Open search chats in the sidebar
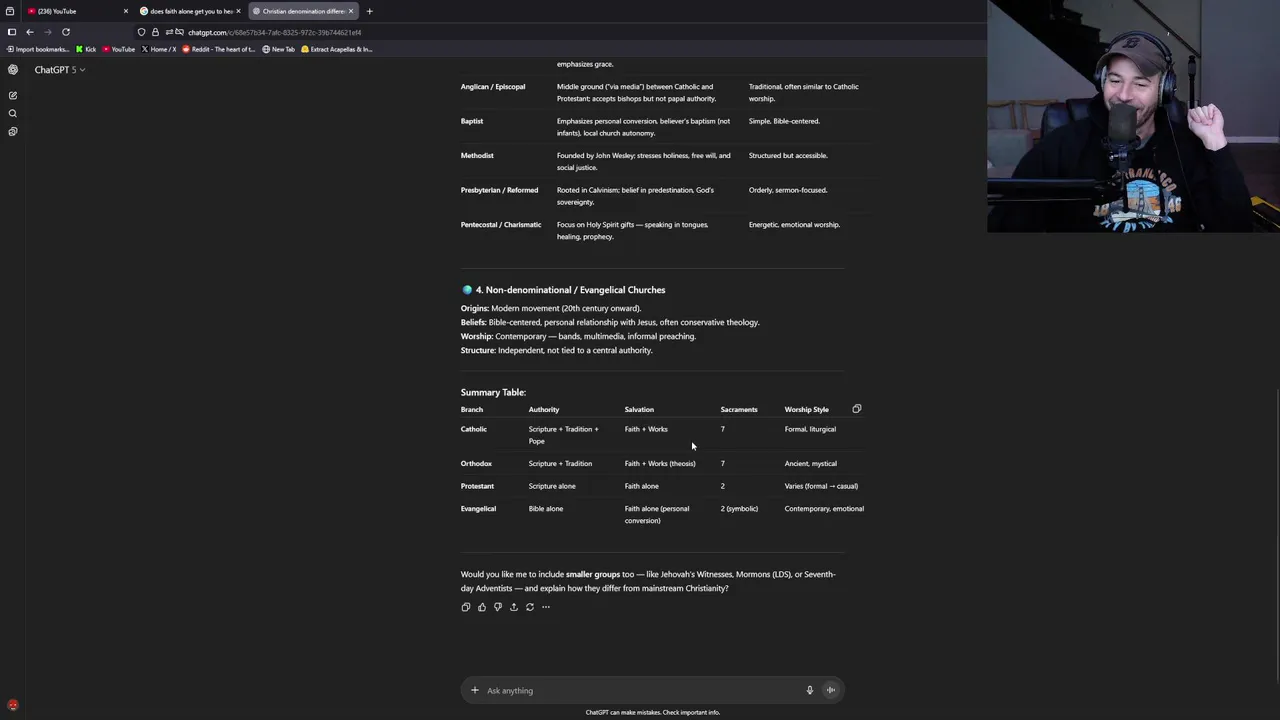This screenshot has width=1280, height=720. point(13,113)
